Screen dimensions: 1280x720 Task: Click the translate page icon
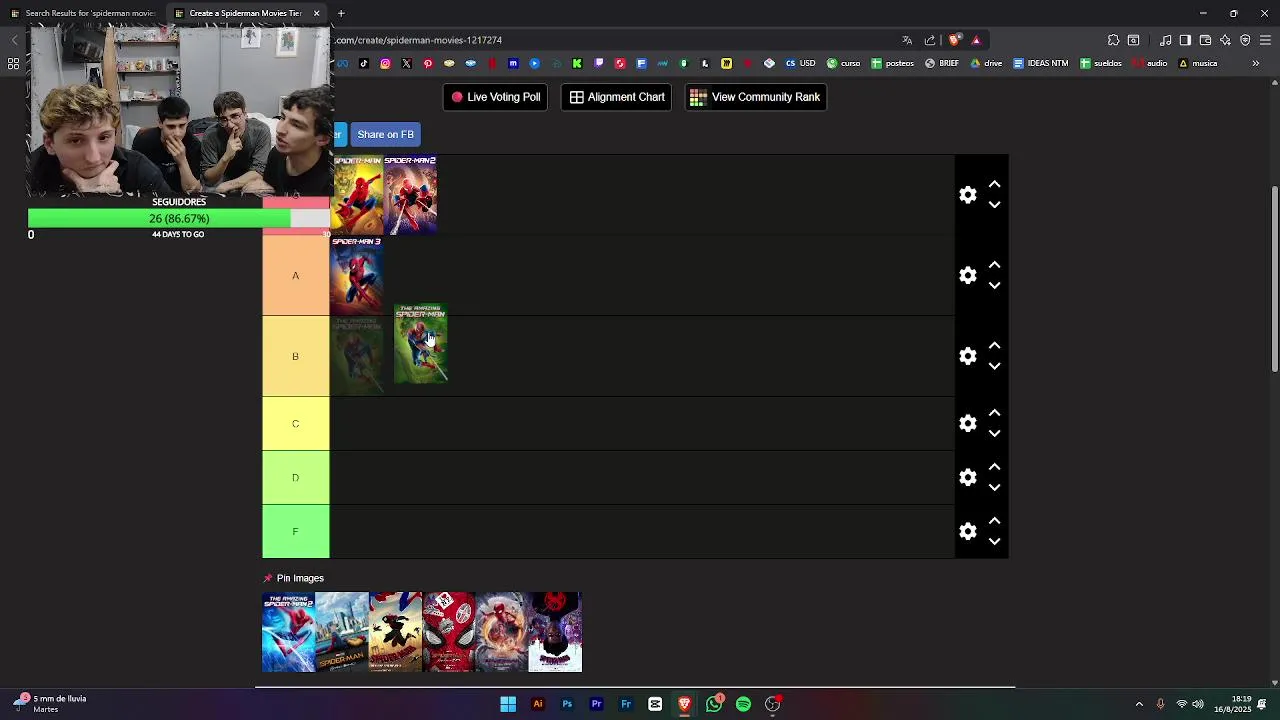(x=907, y=40)
